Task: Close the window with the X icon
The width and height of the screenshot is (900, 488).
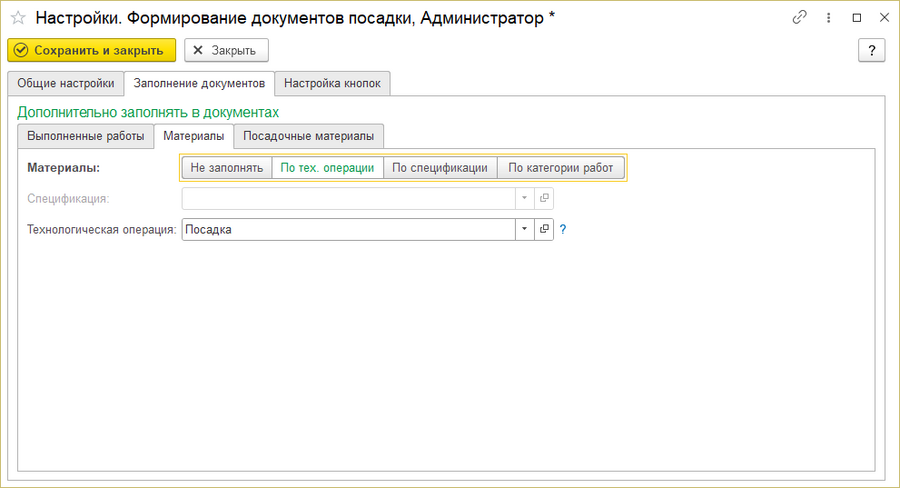Action: point(885,18)
